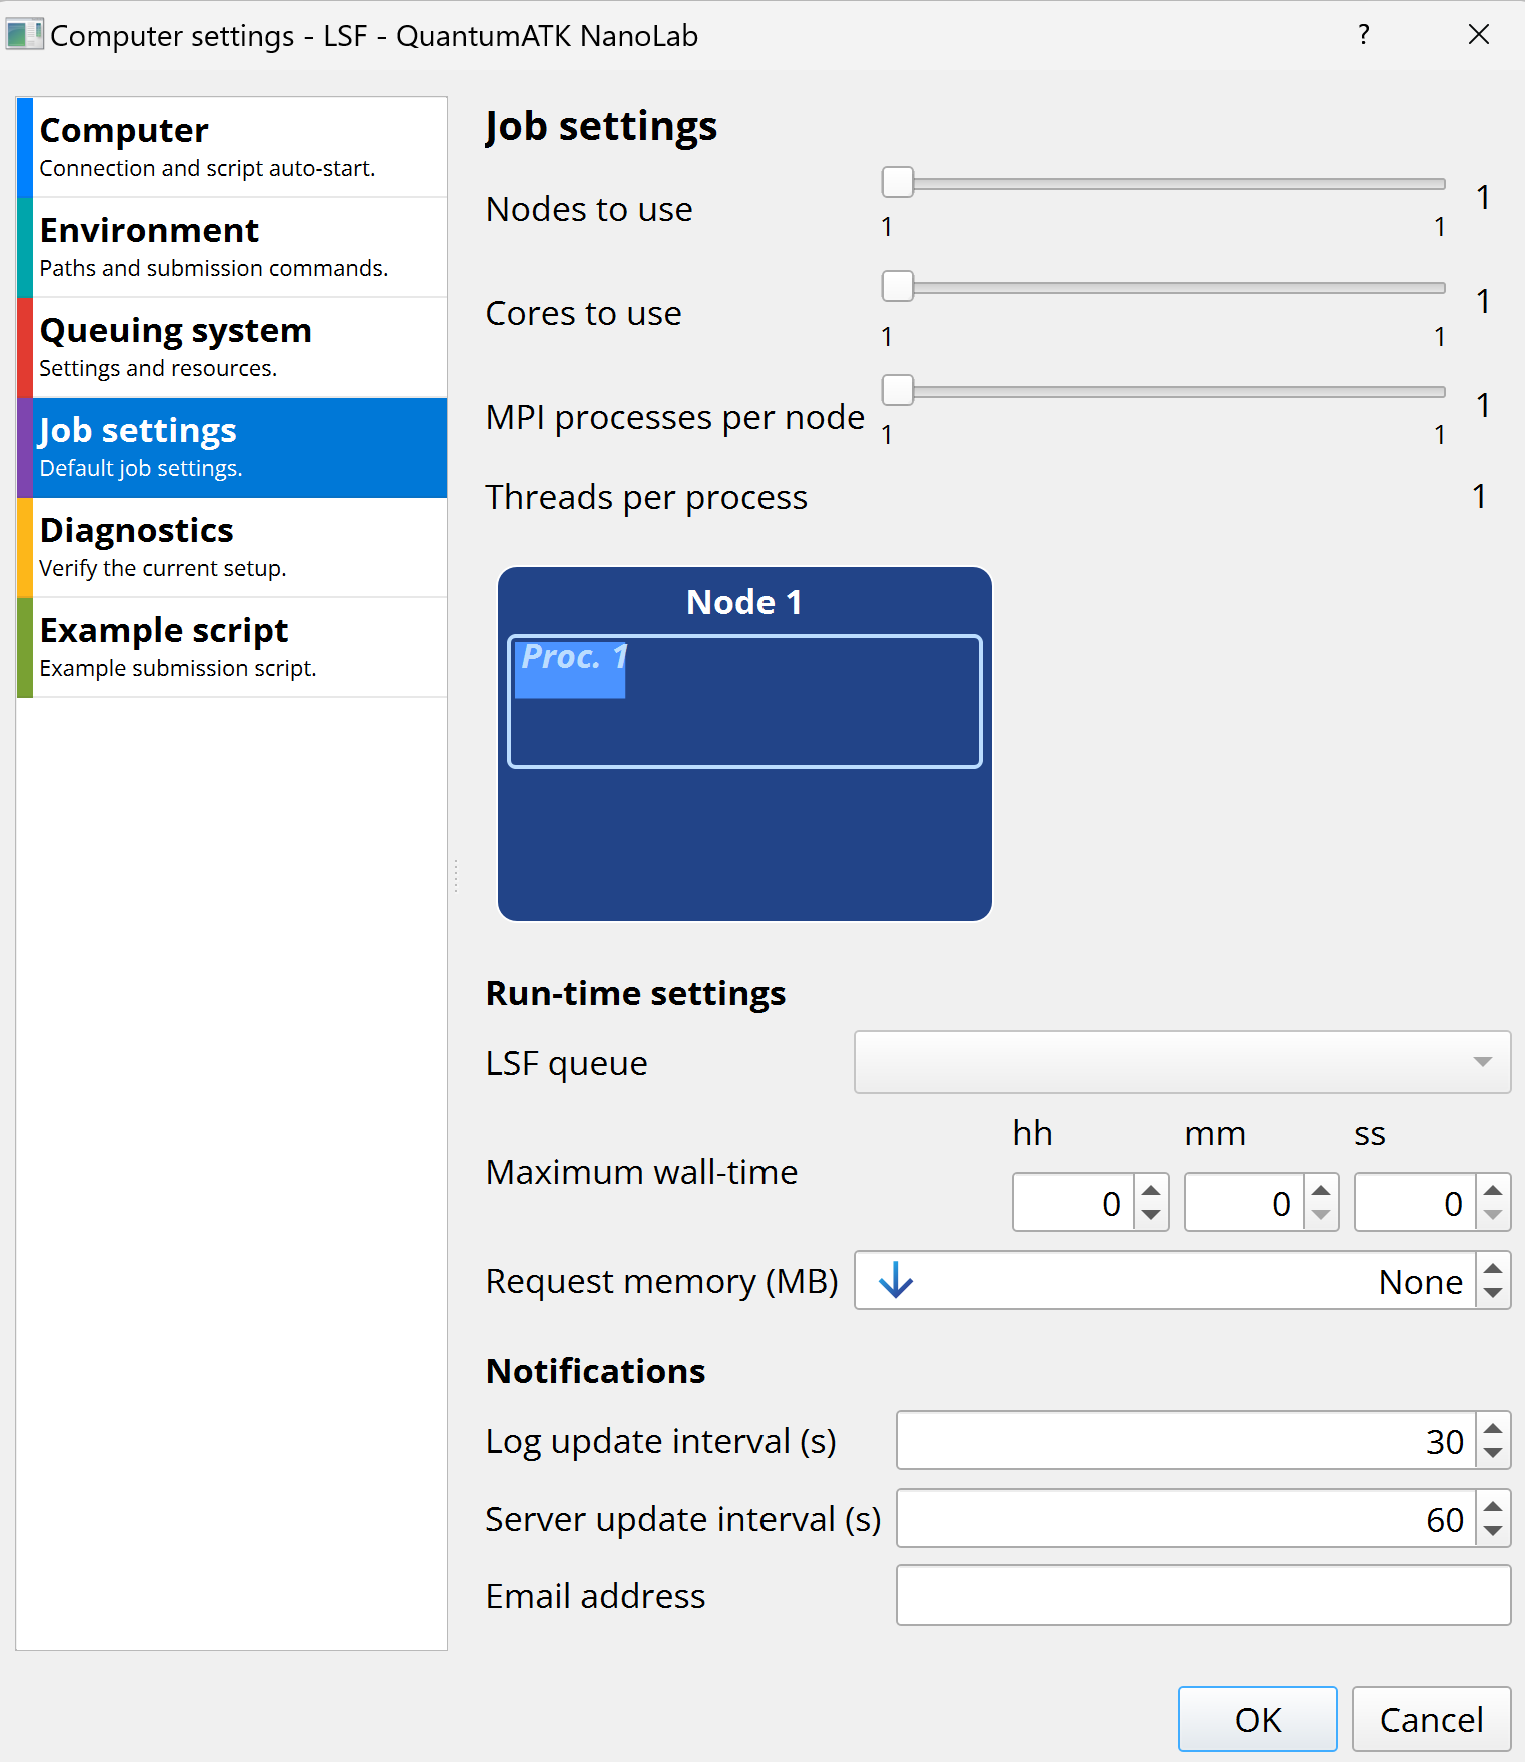Open the Diagnostics section
The width and height of the screenshot is (1525, 1762).
[232, 547]
